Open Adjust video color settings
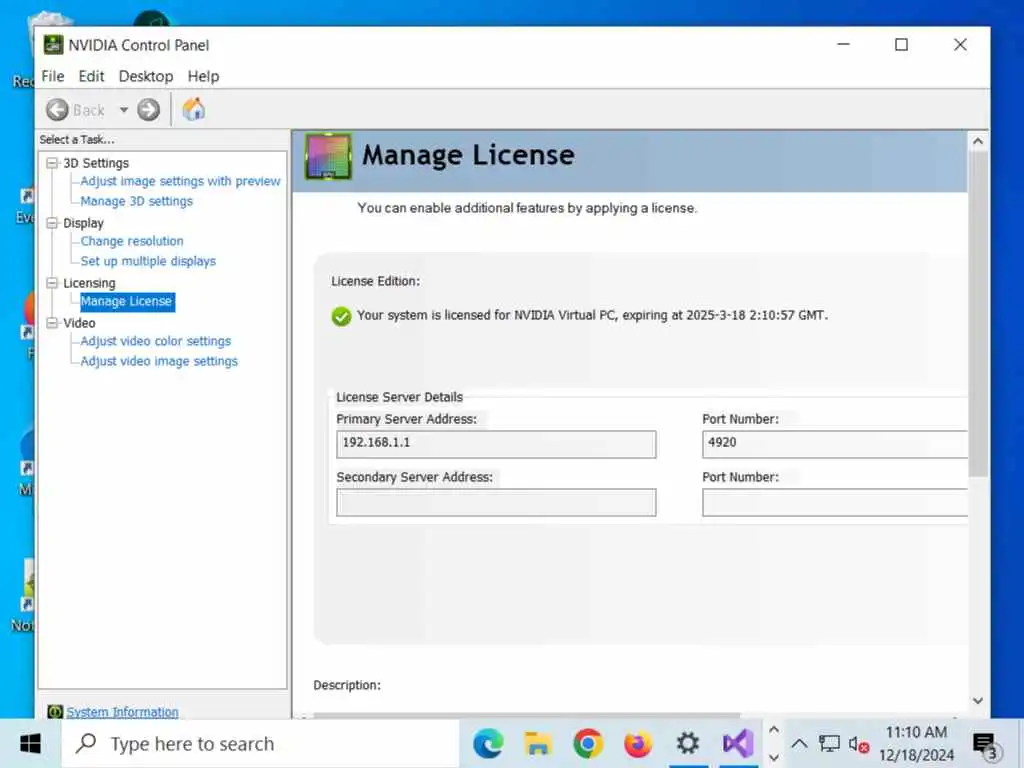Image resolution: width=1024 pixels, height=768 pixels. [x=155, y=341]
